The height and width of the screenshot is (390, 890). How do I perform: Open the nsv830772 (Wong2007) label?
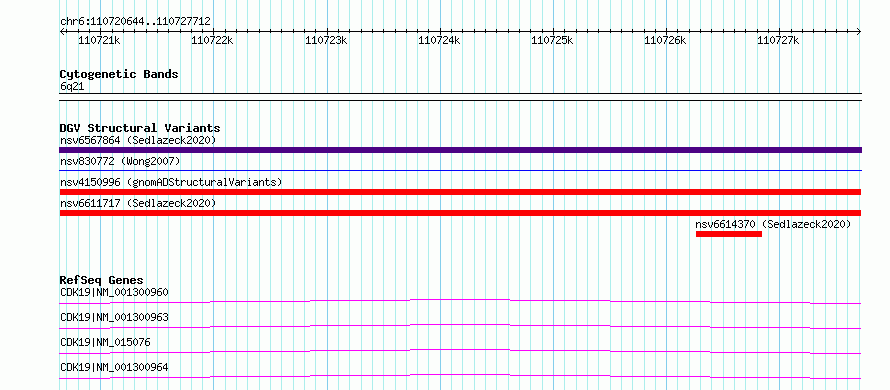coord(120,161)
